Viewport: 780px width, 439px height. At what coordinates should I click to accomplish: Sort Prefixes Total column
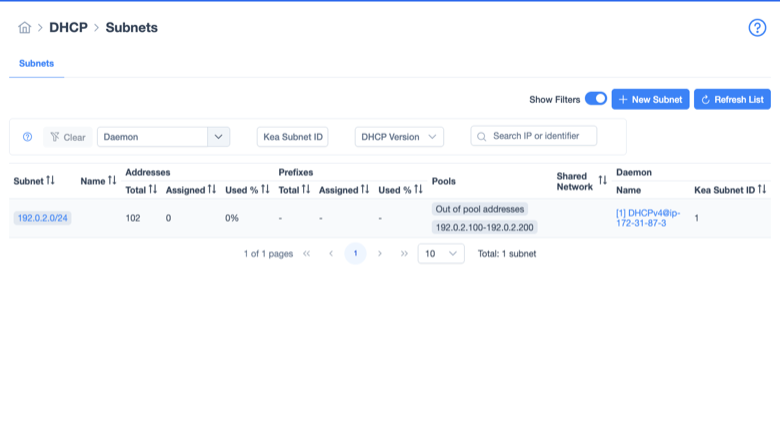pos(306,189)
